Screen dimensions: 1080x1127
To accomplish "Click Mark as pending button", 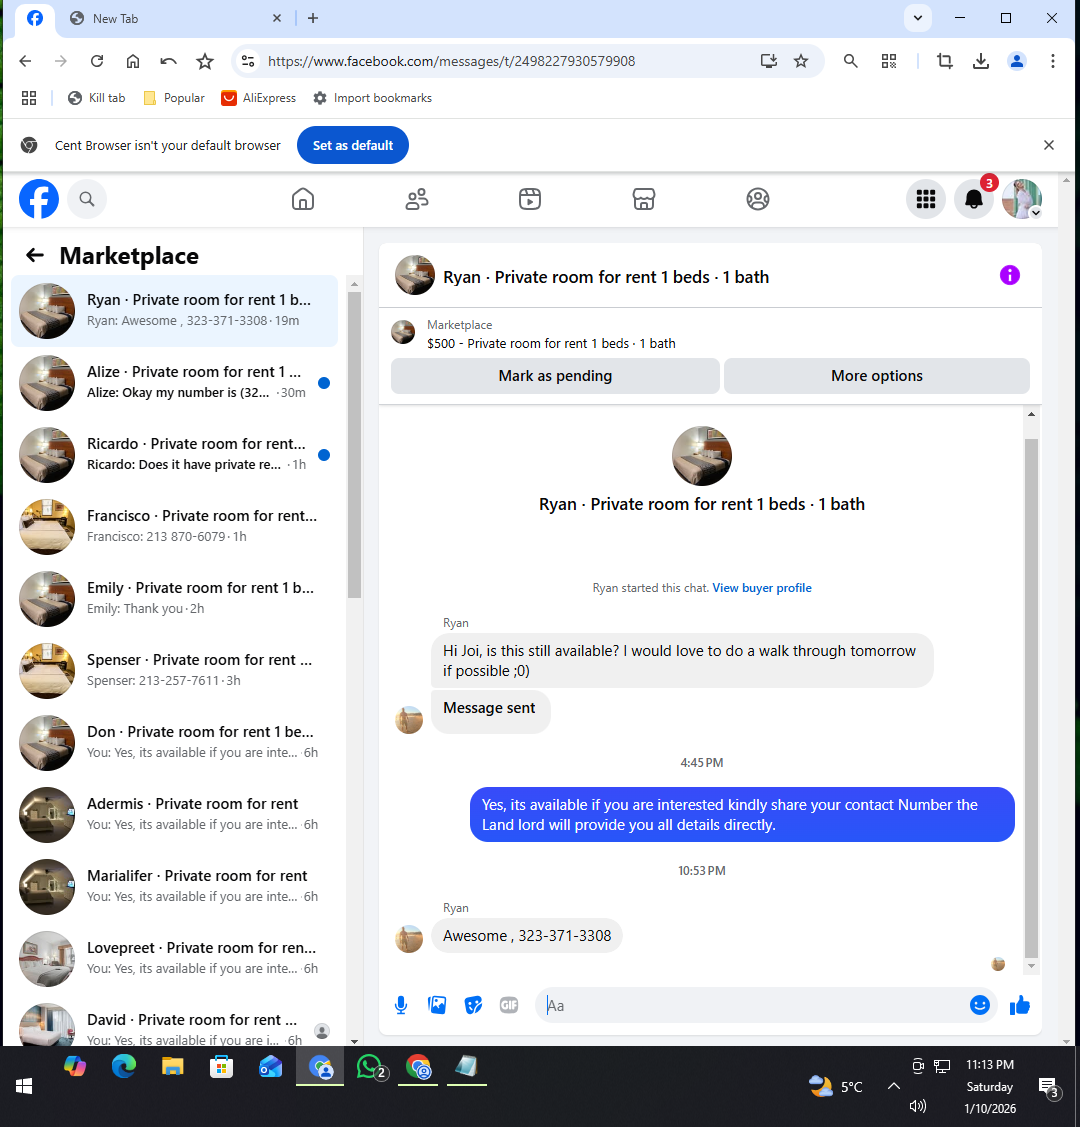I will coord(555,376).
